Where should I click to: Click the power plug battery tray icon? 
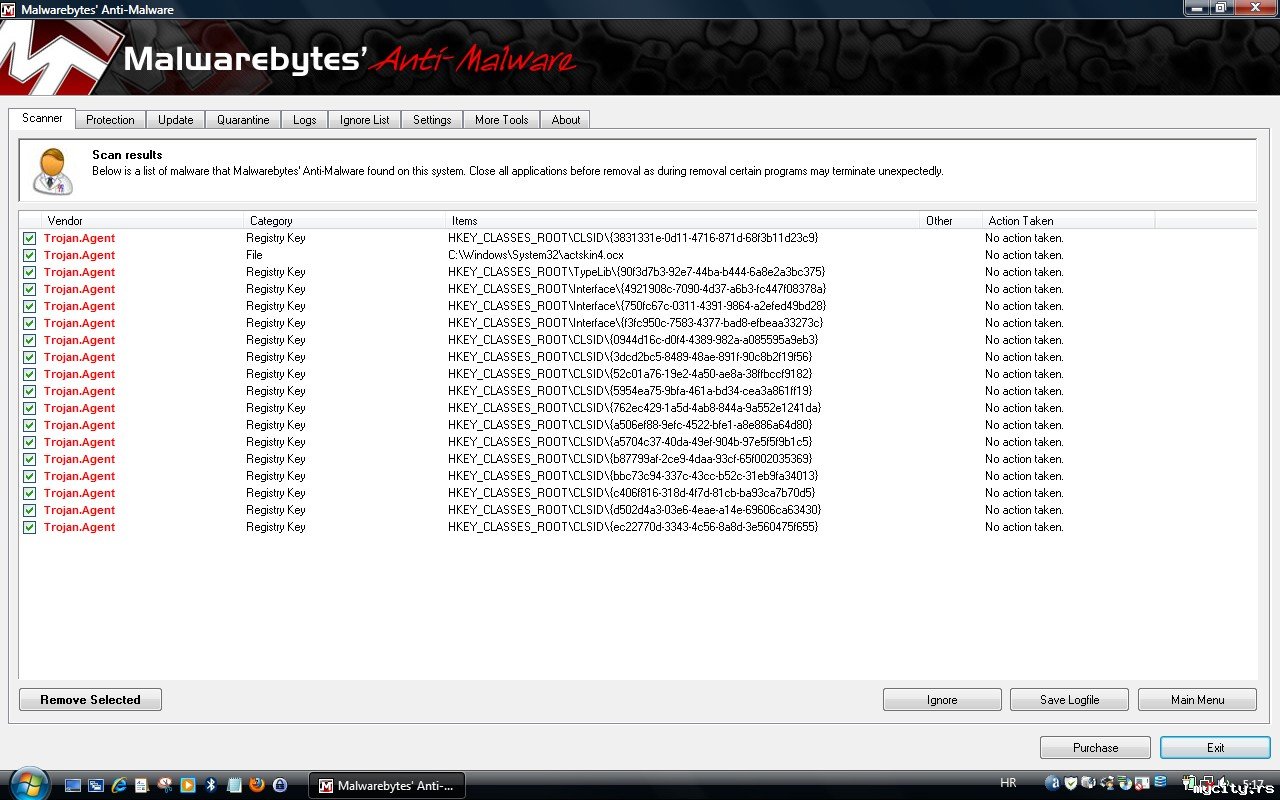[x=1191, y=783]
